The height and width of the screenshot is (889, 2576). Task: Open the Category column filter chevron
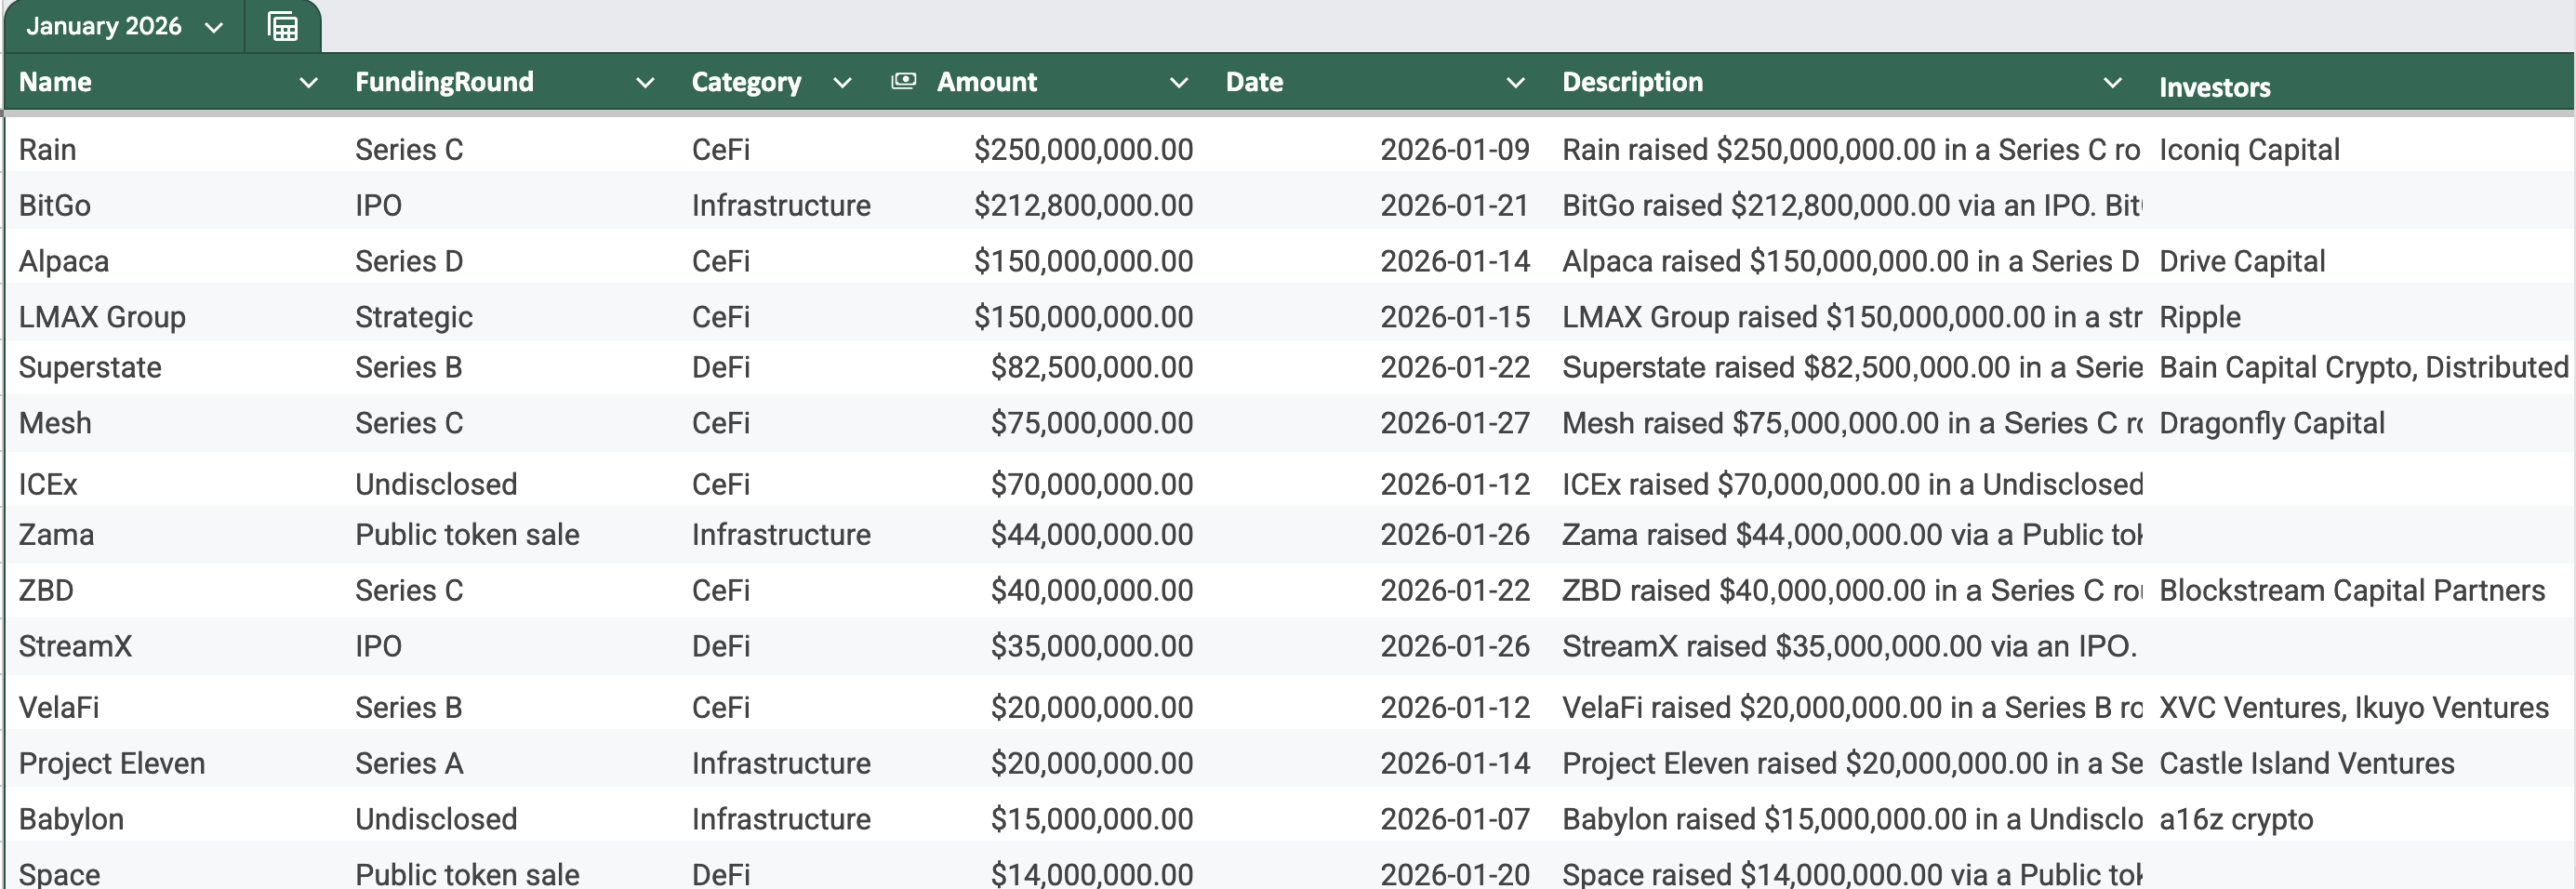pos(842,83)
